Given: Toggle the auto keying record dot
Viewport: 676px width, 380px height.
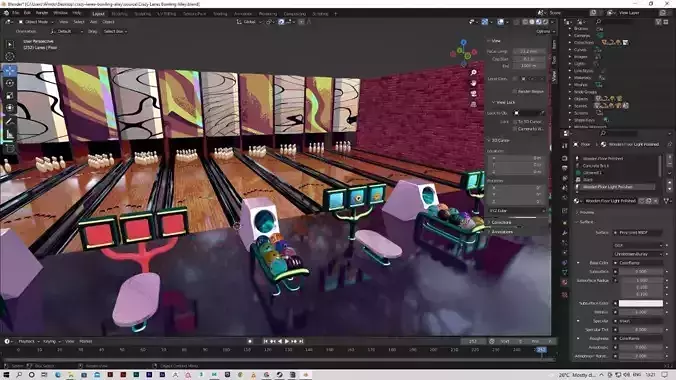Looking at the screenshot, I should pos(250,341).
